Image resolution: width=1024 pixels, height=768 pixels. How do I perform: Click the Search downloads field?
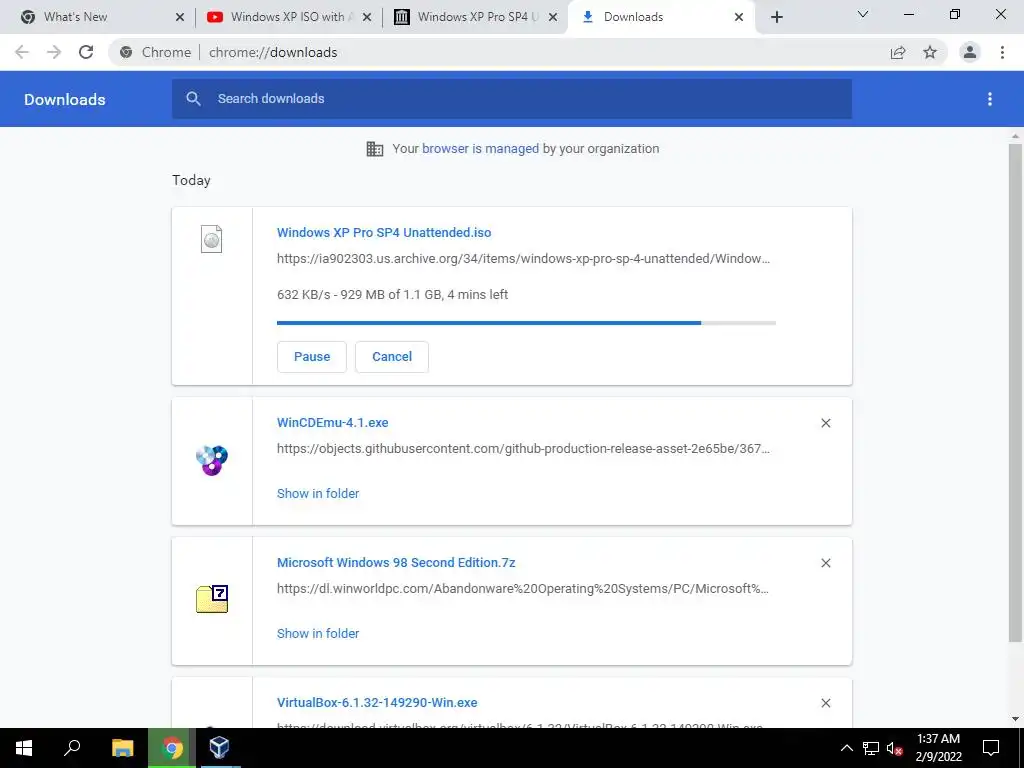[x=512, y=99]
